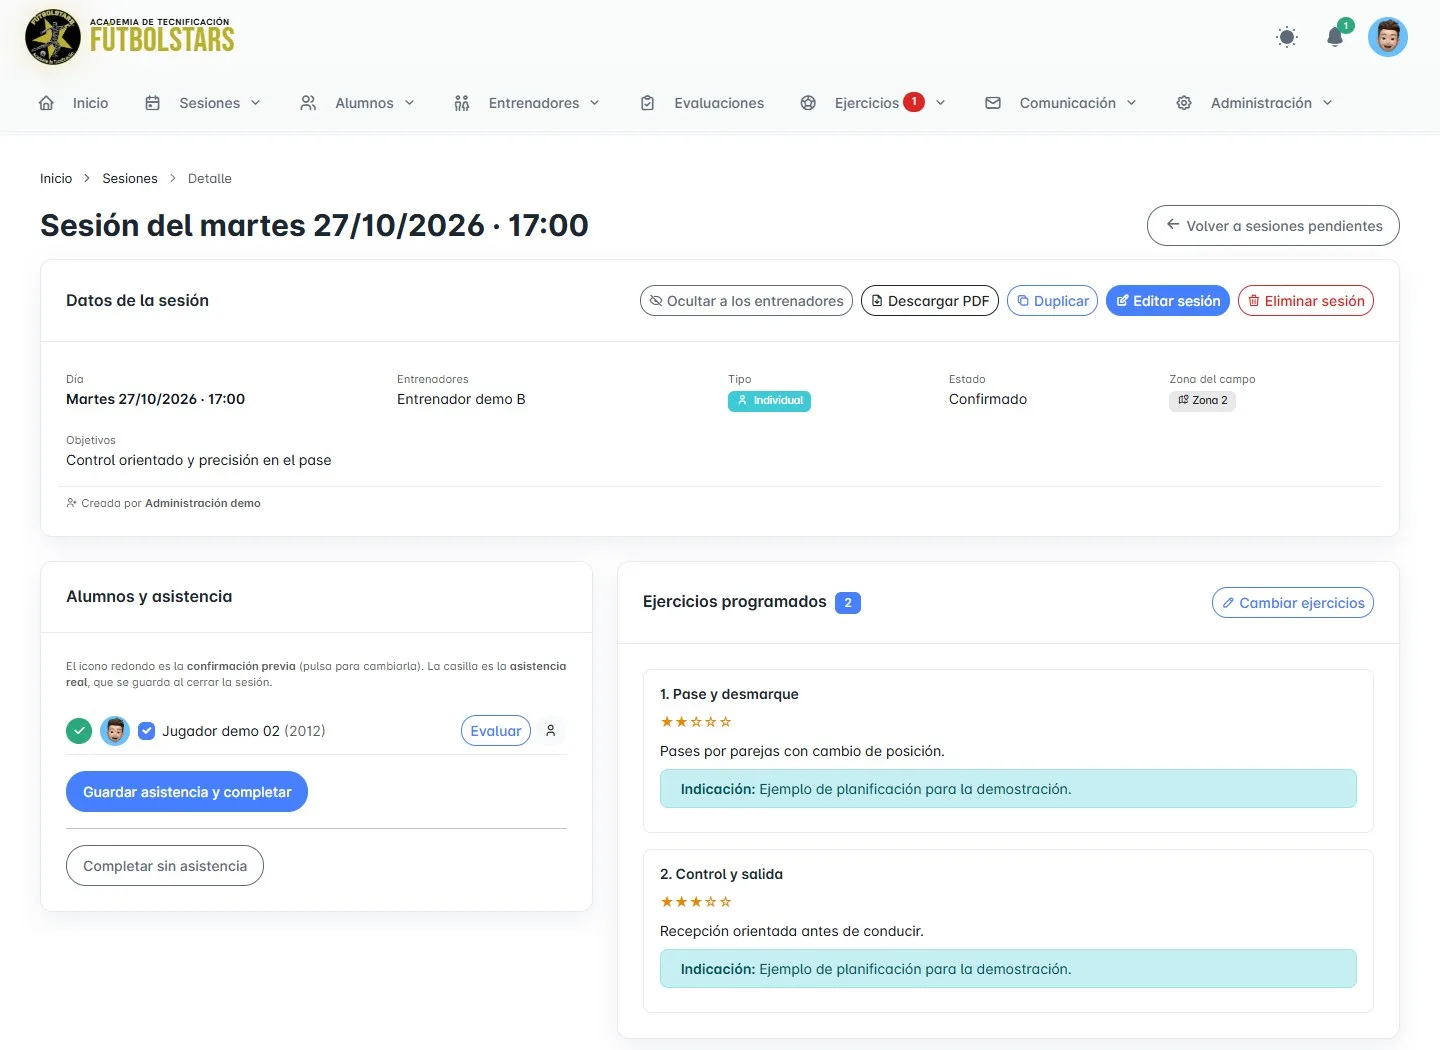Click the Entrenadores icon in navbar

point(461,103)
